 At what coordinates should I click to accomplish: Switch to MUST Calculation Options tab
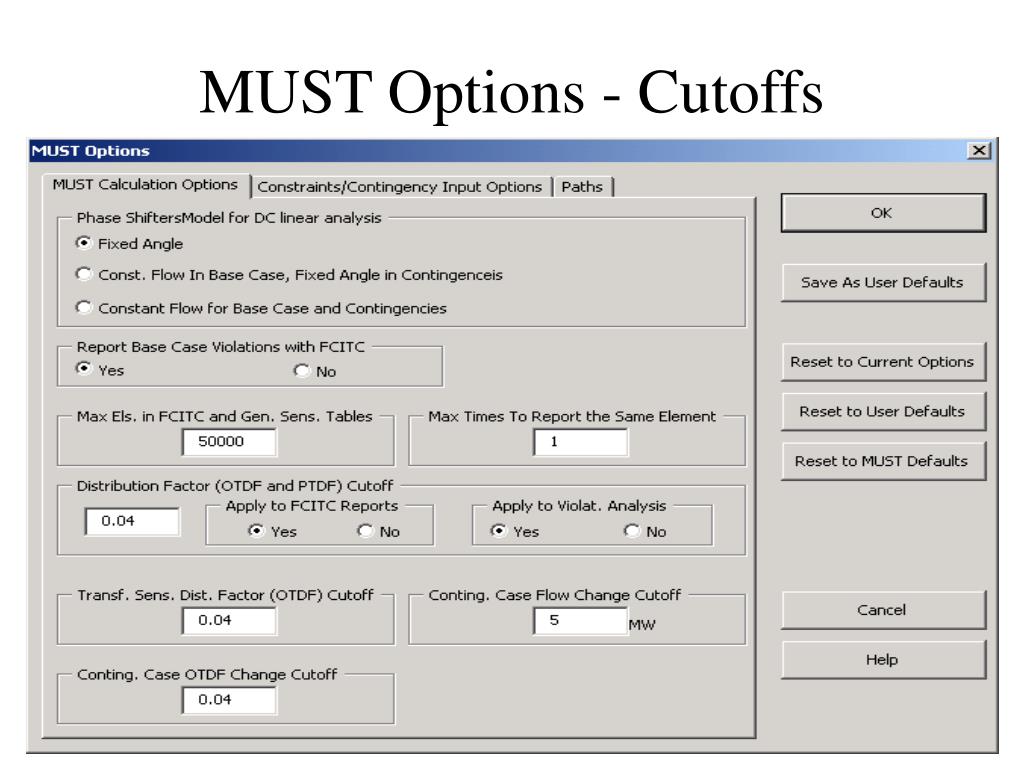pyautogui.click(x=145, y=185)
